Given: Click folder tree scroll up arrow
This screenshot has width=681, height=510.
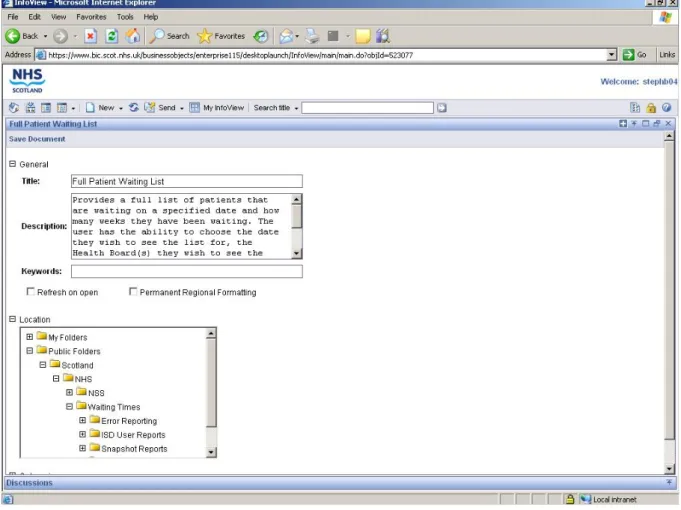Looking at the screenshot, I should click(211, 333).
